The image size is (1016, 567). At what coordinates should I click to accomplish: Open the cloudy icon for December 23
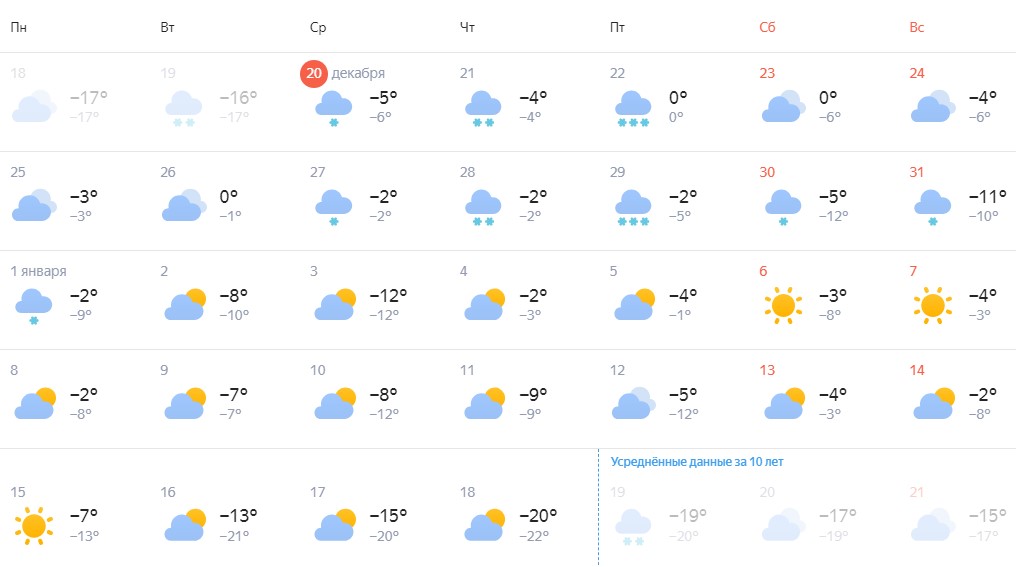pos(783,106)
